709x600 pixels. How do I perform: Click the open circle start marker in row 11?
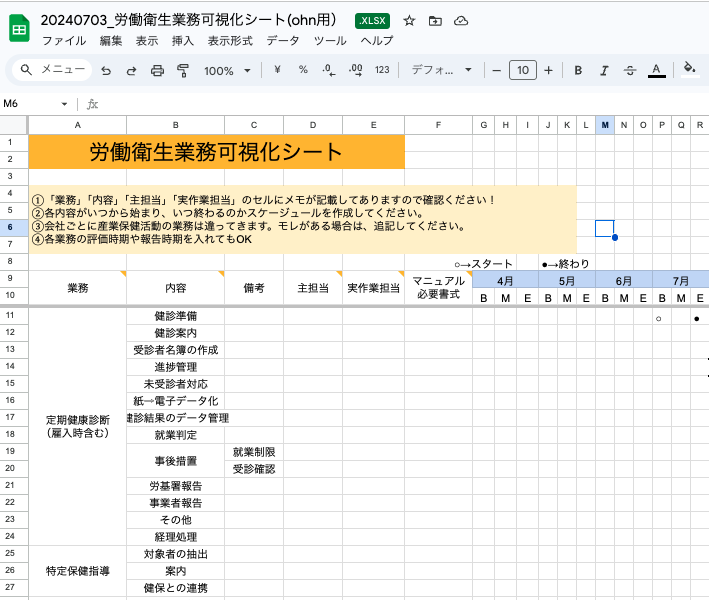pyautogui.click(x=659, y=318)
